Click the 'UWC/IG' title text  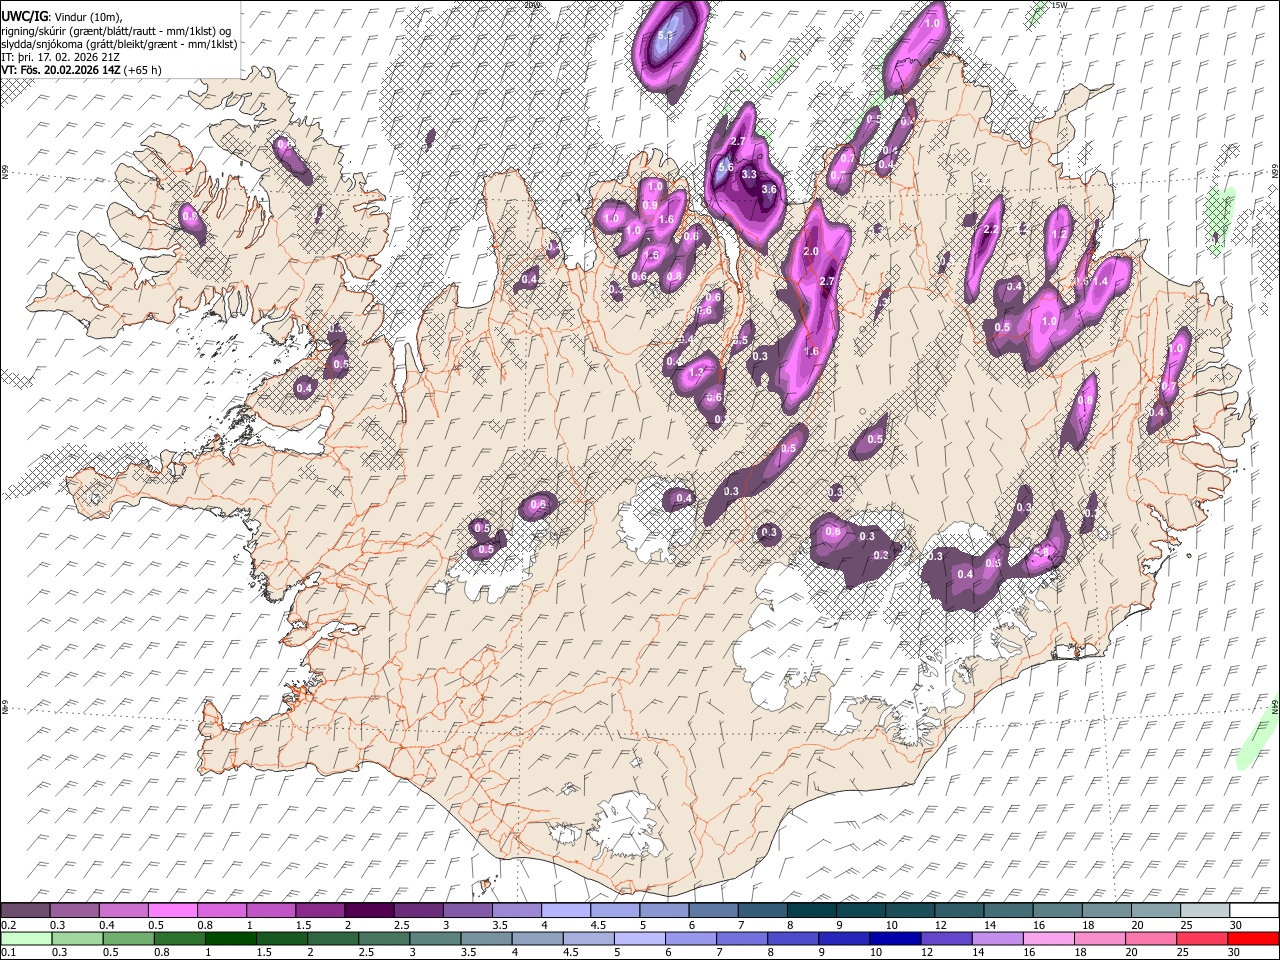24,16
